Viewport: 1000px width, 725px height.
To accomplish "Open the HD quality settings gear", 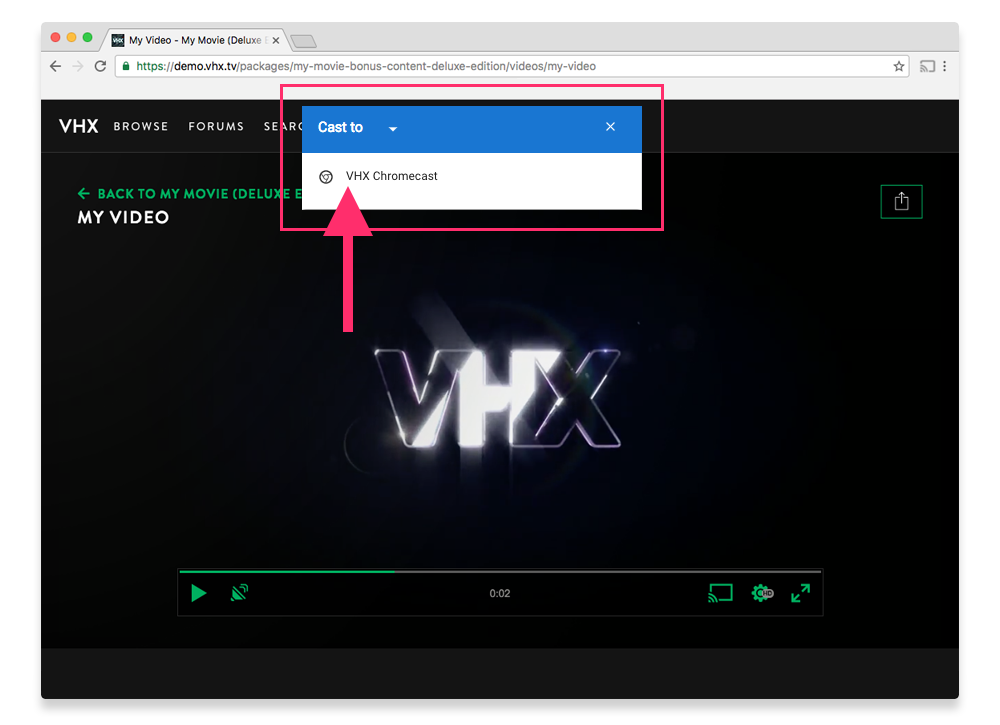I will [761, 592].
